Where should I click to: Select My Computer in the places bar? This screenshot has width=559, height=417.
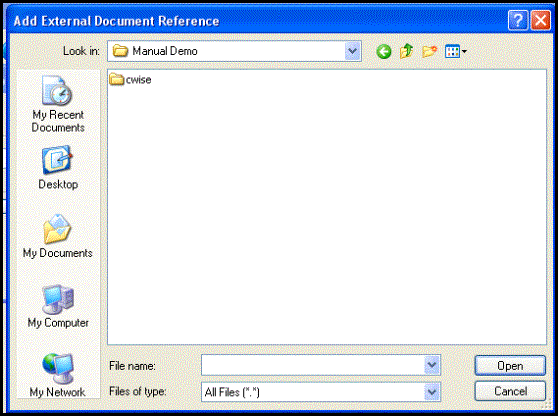click(58, 306)
